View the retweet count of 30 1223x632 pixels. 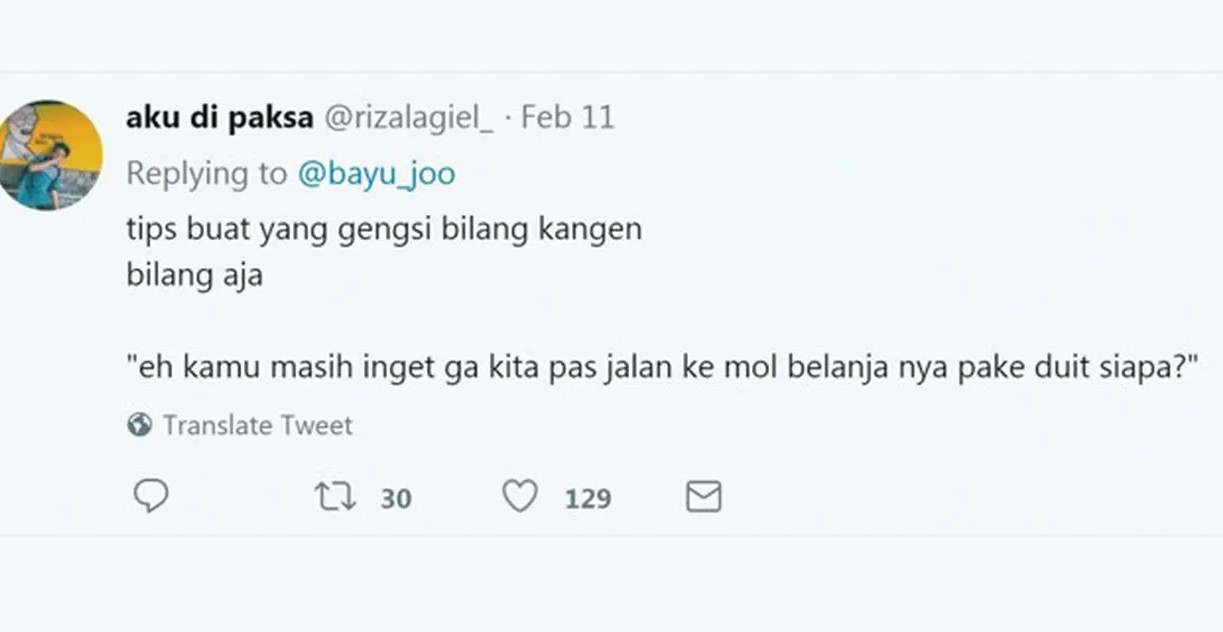(x=396, y=498)
